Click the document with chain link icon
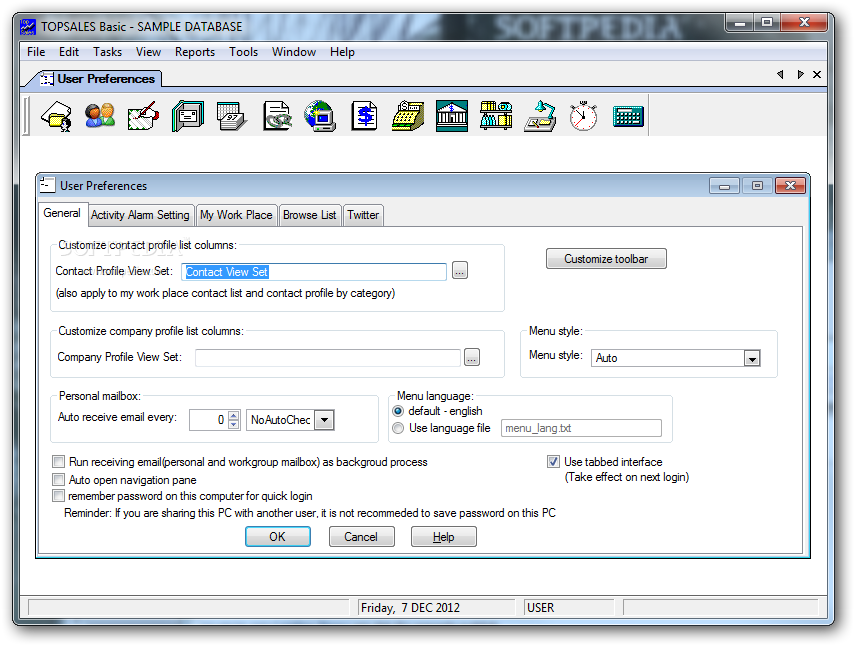The height and width of the screenshot is (646, 855). (x=276, y=116)
